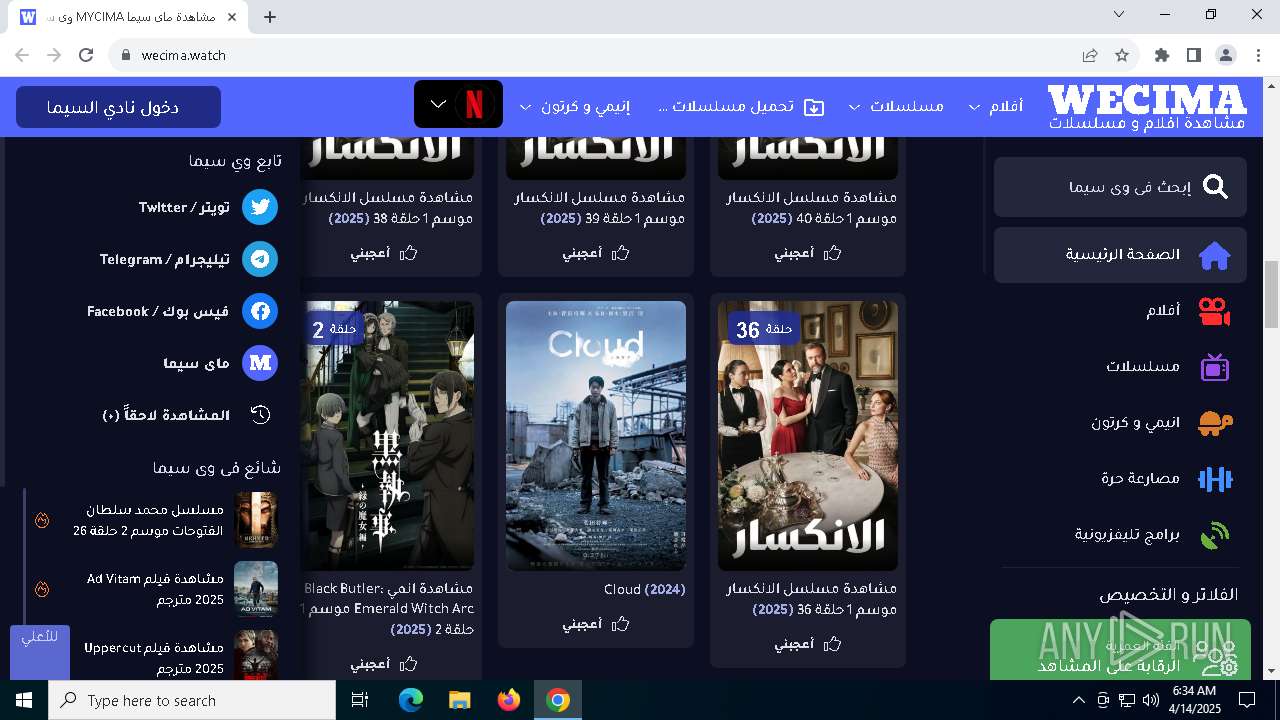The width and height of the screenshot is (1280, 720).
Task: Click the Netflix N logo
Action: (x=475, y=104)
